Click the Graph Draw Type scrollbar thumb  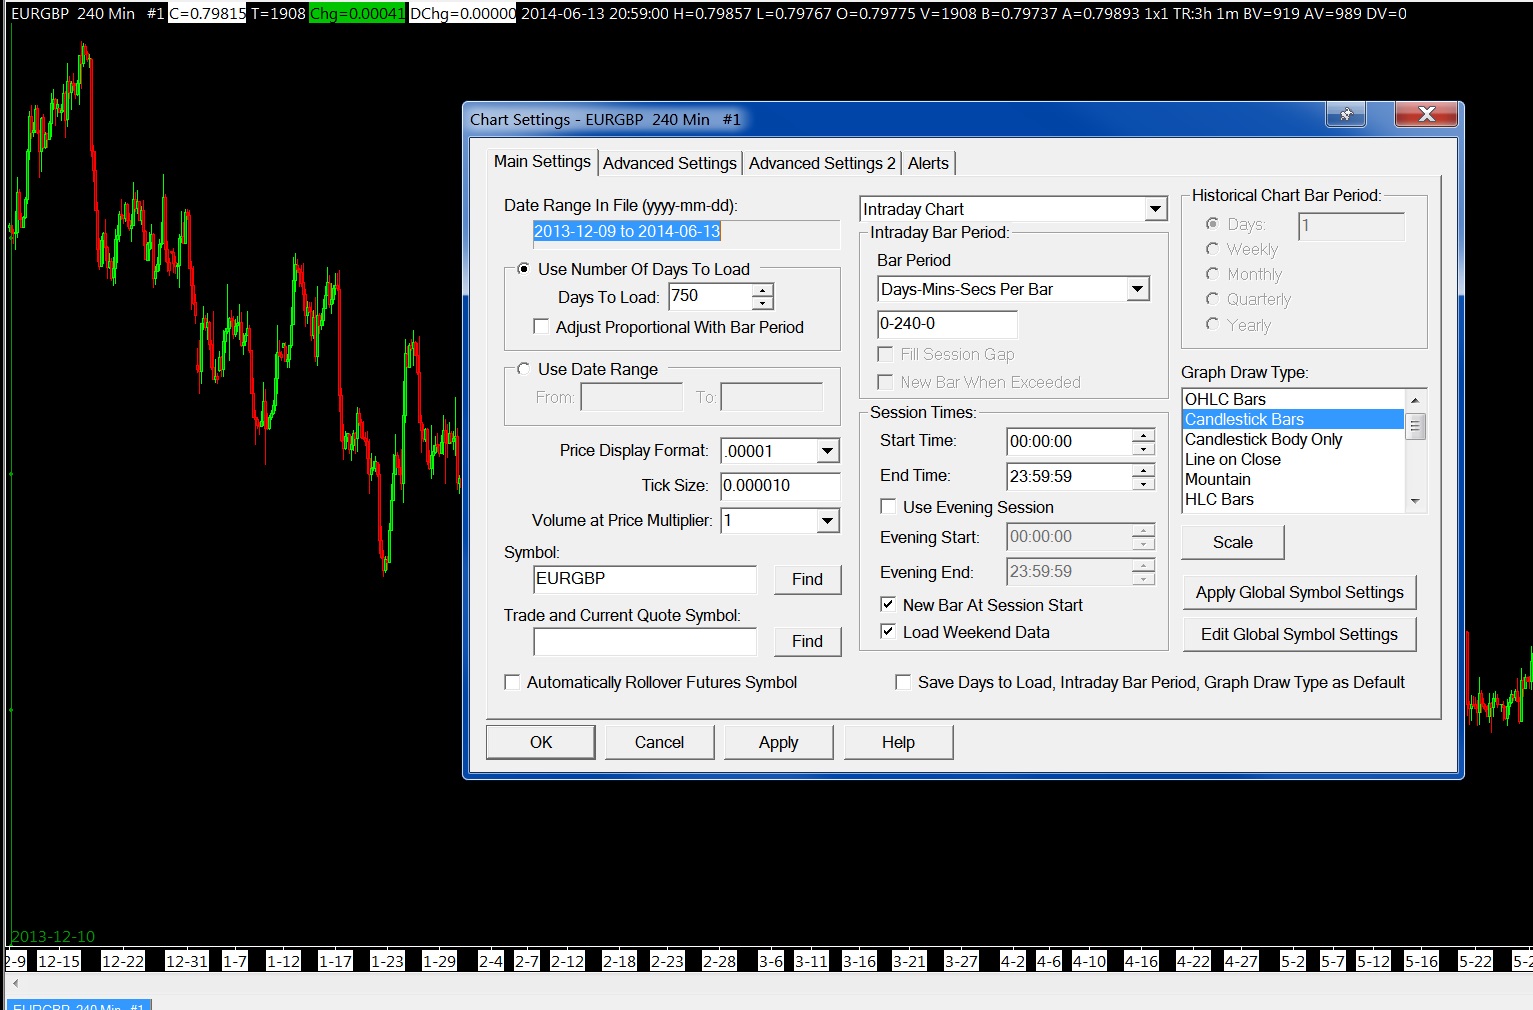pos(1415,427)
